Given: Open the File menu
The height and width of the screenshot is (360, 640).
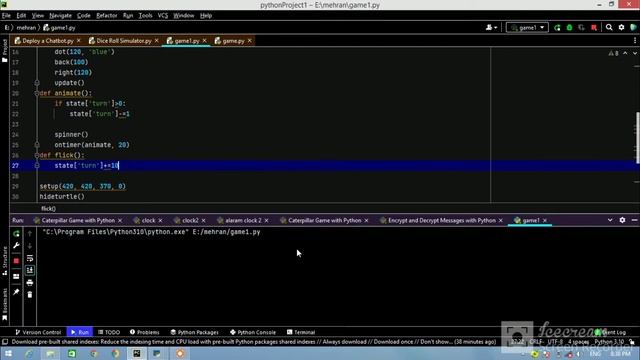Looking at the screenshot, I should pos(6,16).
